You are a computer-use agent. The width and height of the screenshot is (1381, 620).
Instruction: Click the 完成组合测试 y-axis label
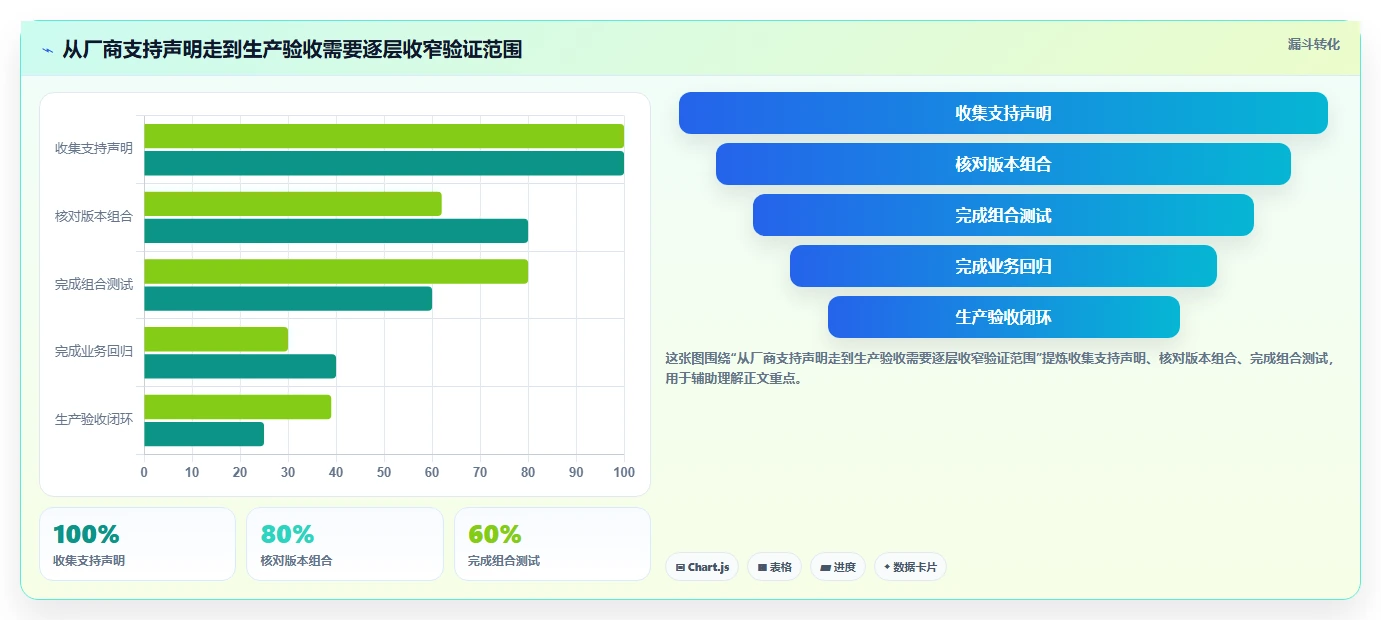point(94,284)
